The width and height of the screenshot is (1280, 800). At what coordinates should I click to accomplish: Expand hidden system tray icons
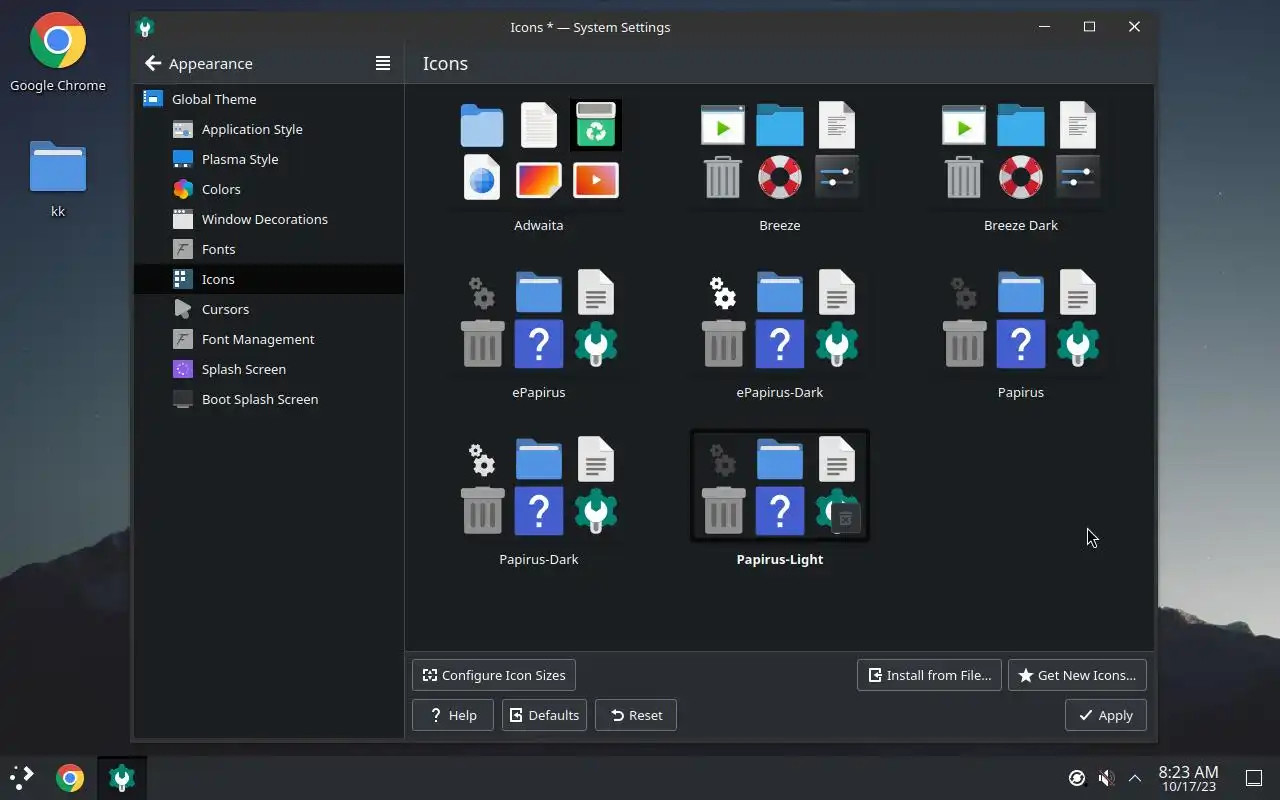(1135, 778)
